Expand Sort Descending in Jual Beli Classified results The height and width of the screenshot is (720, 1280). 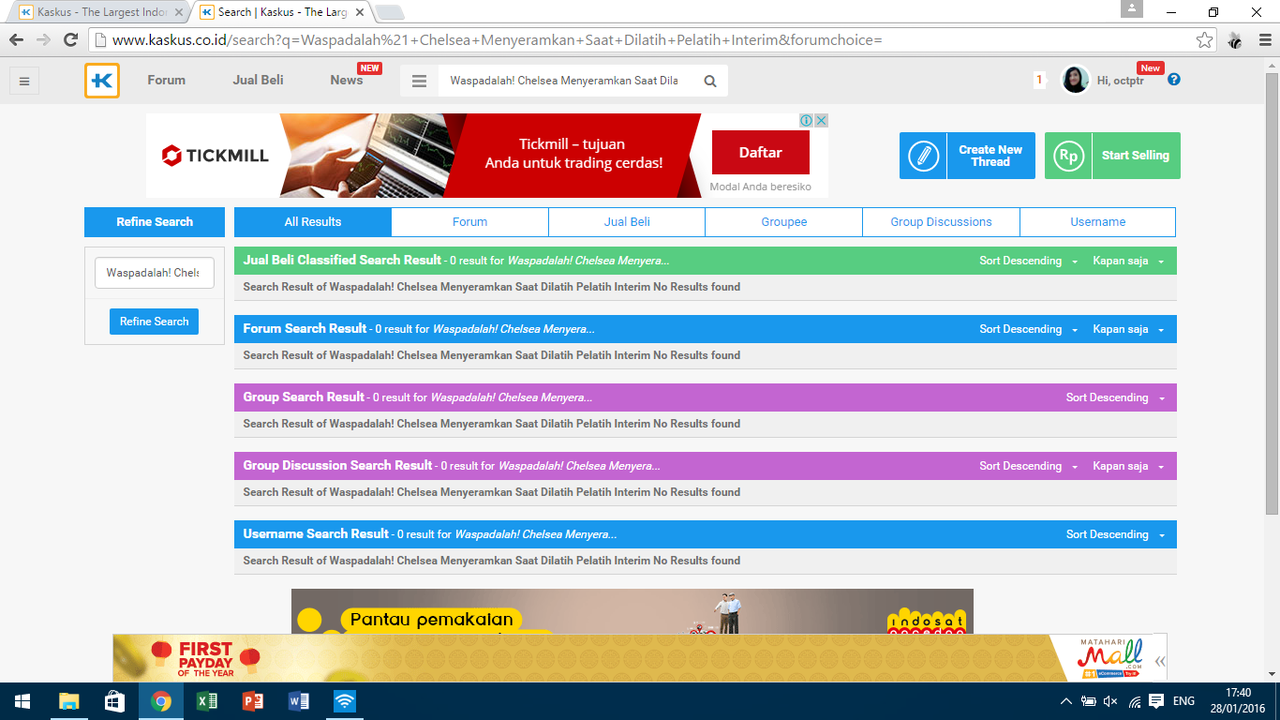click(x=1028, y=261)
